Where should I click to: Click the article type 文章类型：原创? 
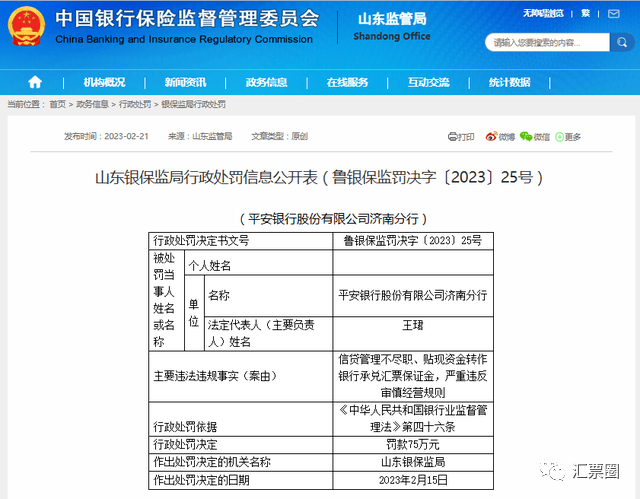point(280,136)
